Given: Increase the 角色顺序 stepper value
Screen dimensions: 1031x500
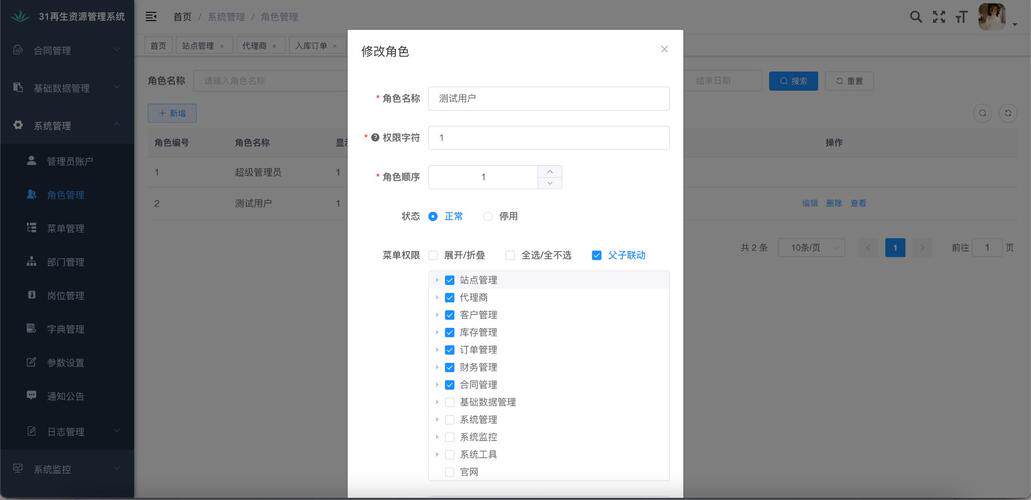Looking at the screenshot, I should click(550, 171).
